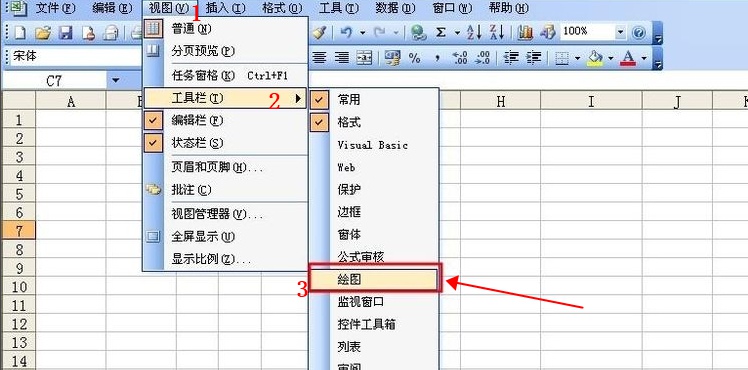748x370 pixels.
Task: Select 普通 normal view
Action: tap(225, 29)
